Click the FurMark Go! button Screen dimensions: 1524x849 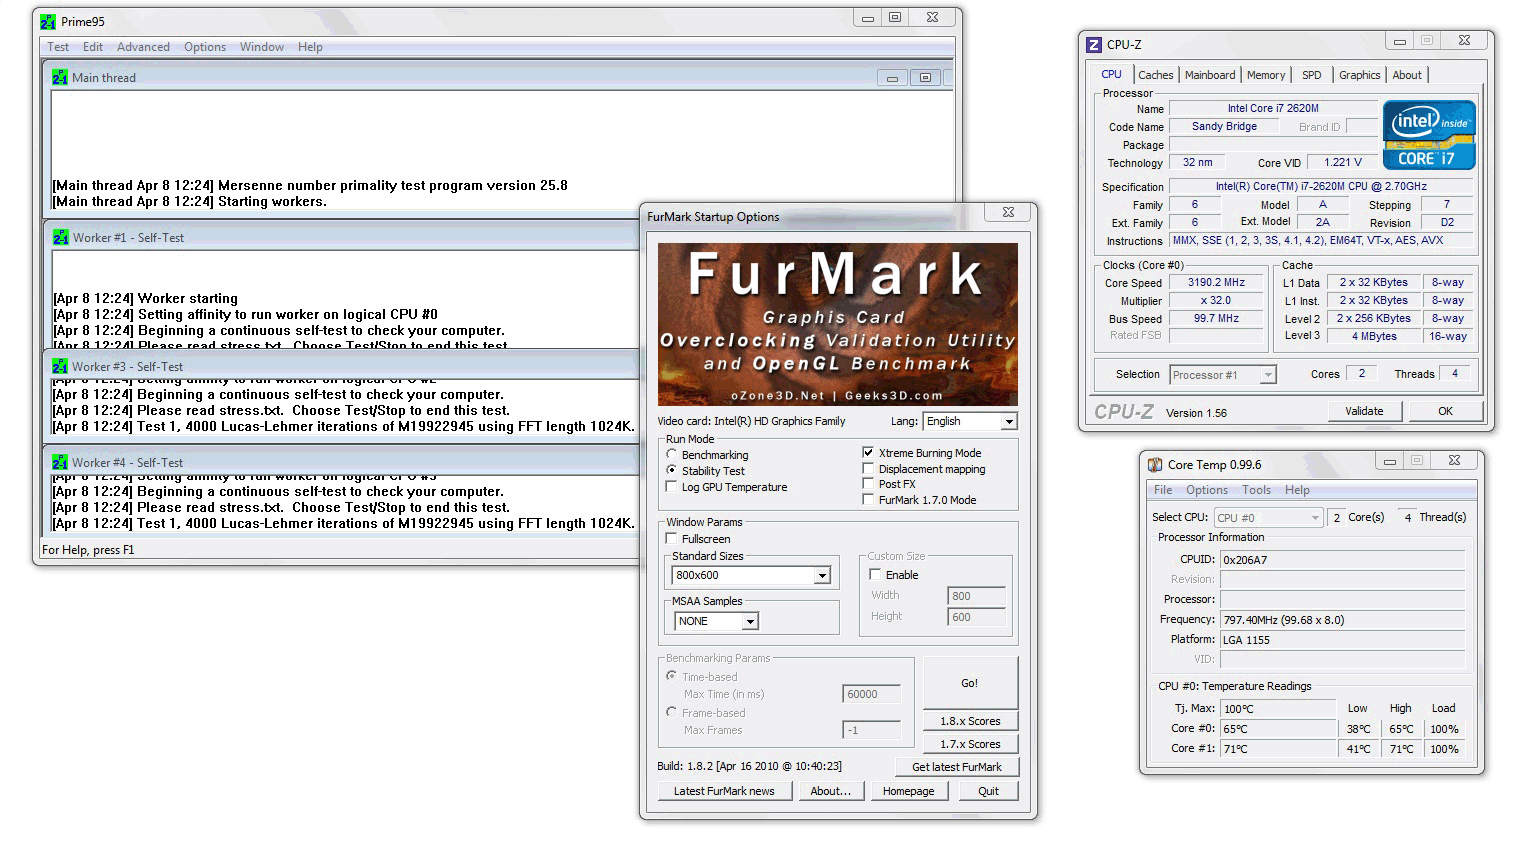click(x=970, y=683)
